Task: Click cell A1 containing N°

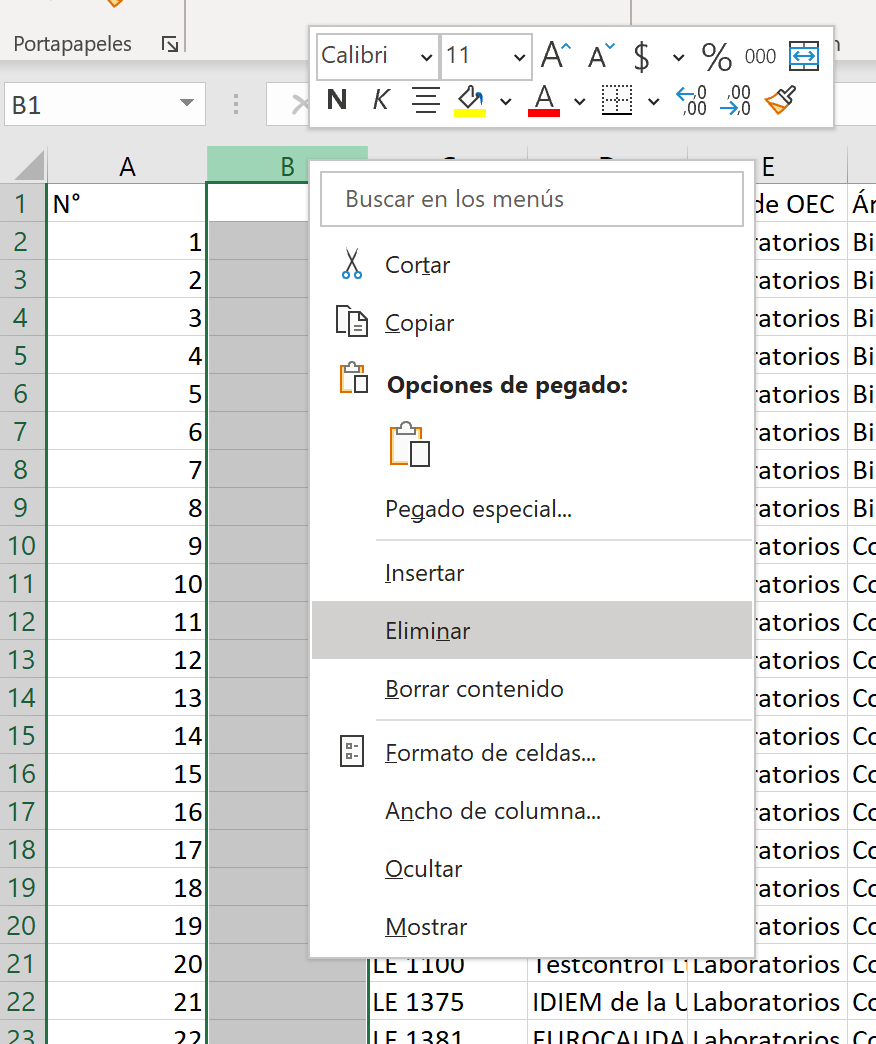Action: click(x=127, y=204)
